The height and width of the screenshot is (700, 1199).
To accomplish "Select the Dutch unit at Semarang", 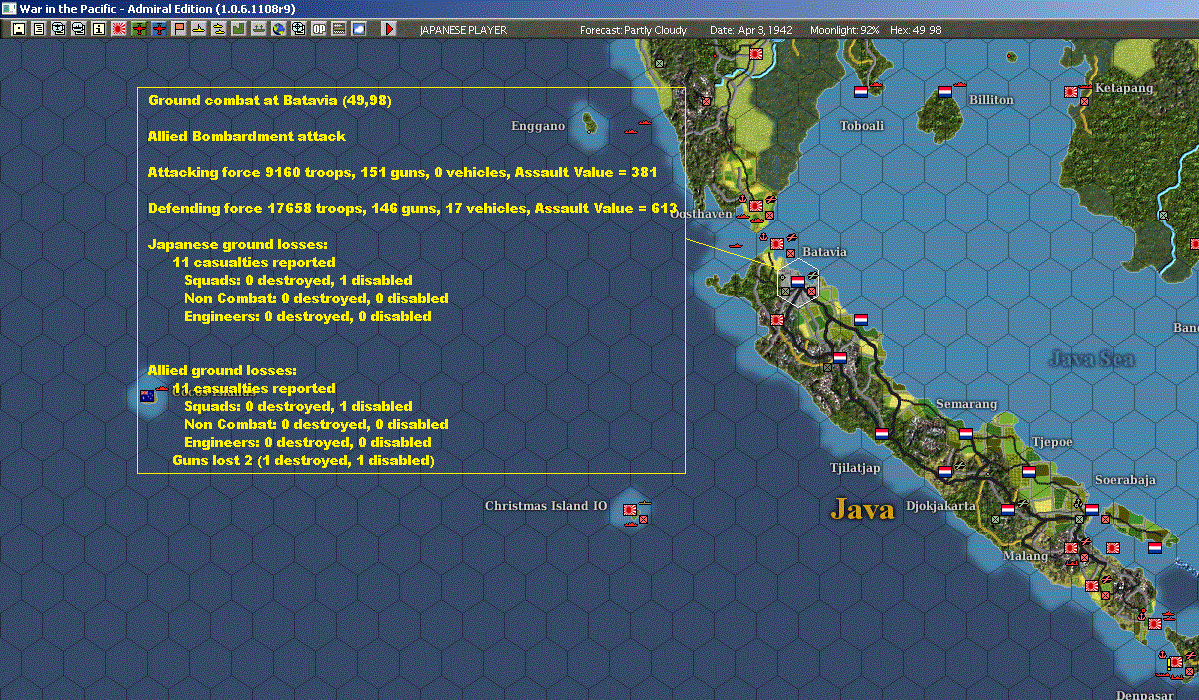I will [966, 434].
